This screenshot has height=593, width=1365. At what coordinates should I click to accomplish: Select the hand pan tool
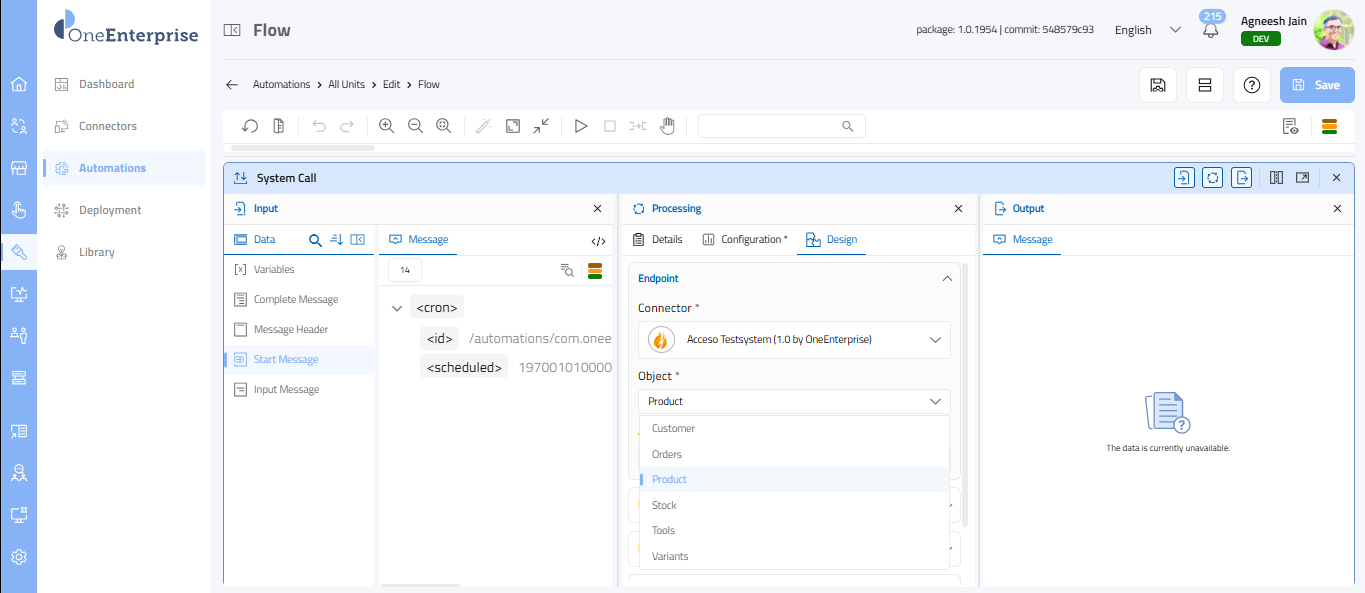pos(667,126)
